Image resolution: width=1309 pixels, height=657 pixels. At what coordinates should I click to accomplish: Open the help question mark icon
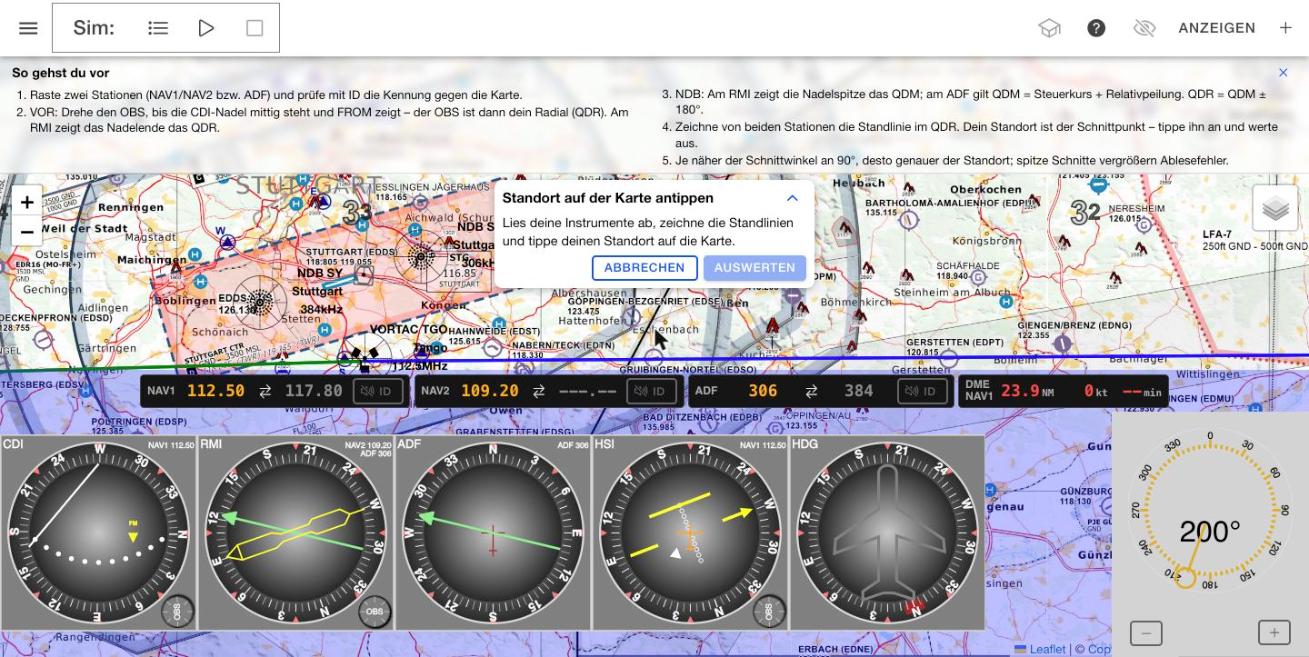(1097, 28)
